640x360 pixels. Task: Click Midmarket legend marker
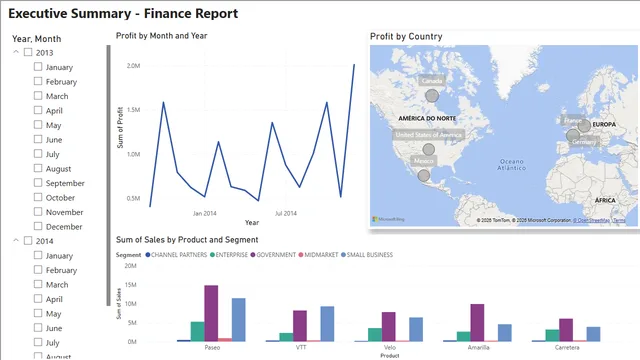pyautogui.click(x=301, y=255)
